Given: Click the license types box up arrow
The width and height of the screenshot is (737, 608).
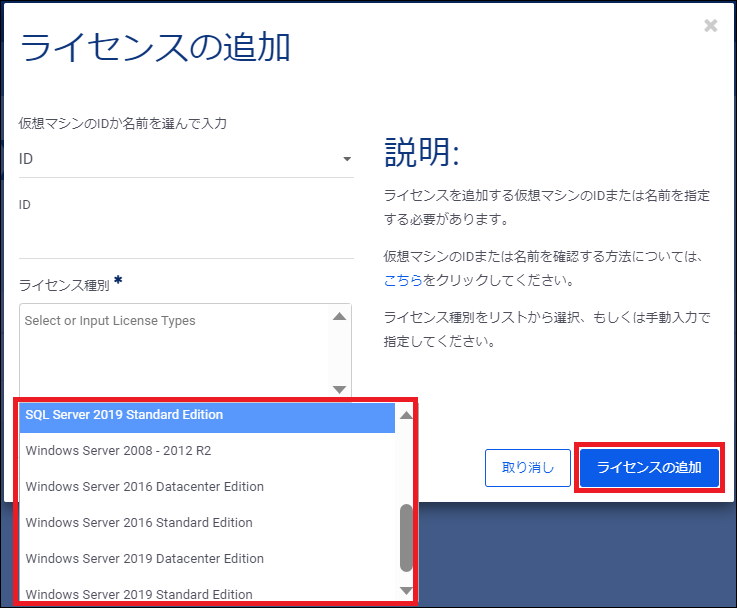Looking at the screenshot, I should pos(339,316).
